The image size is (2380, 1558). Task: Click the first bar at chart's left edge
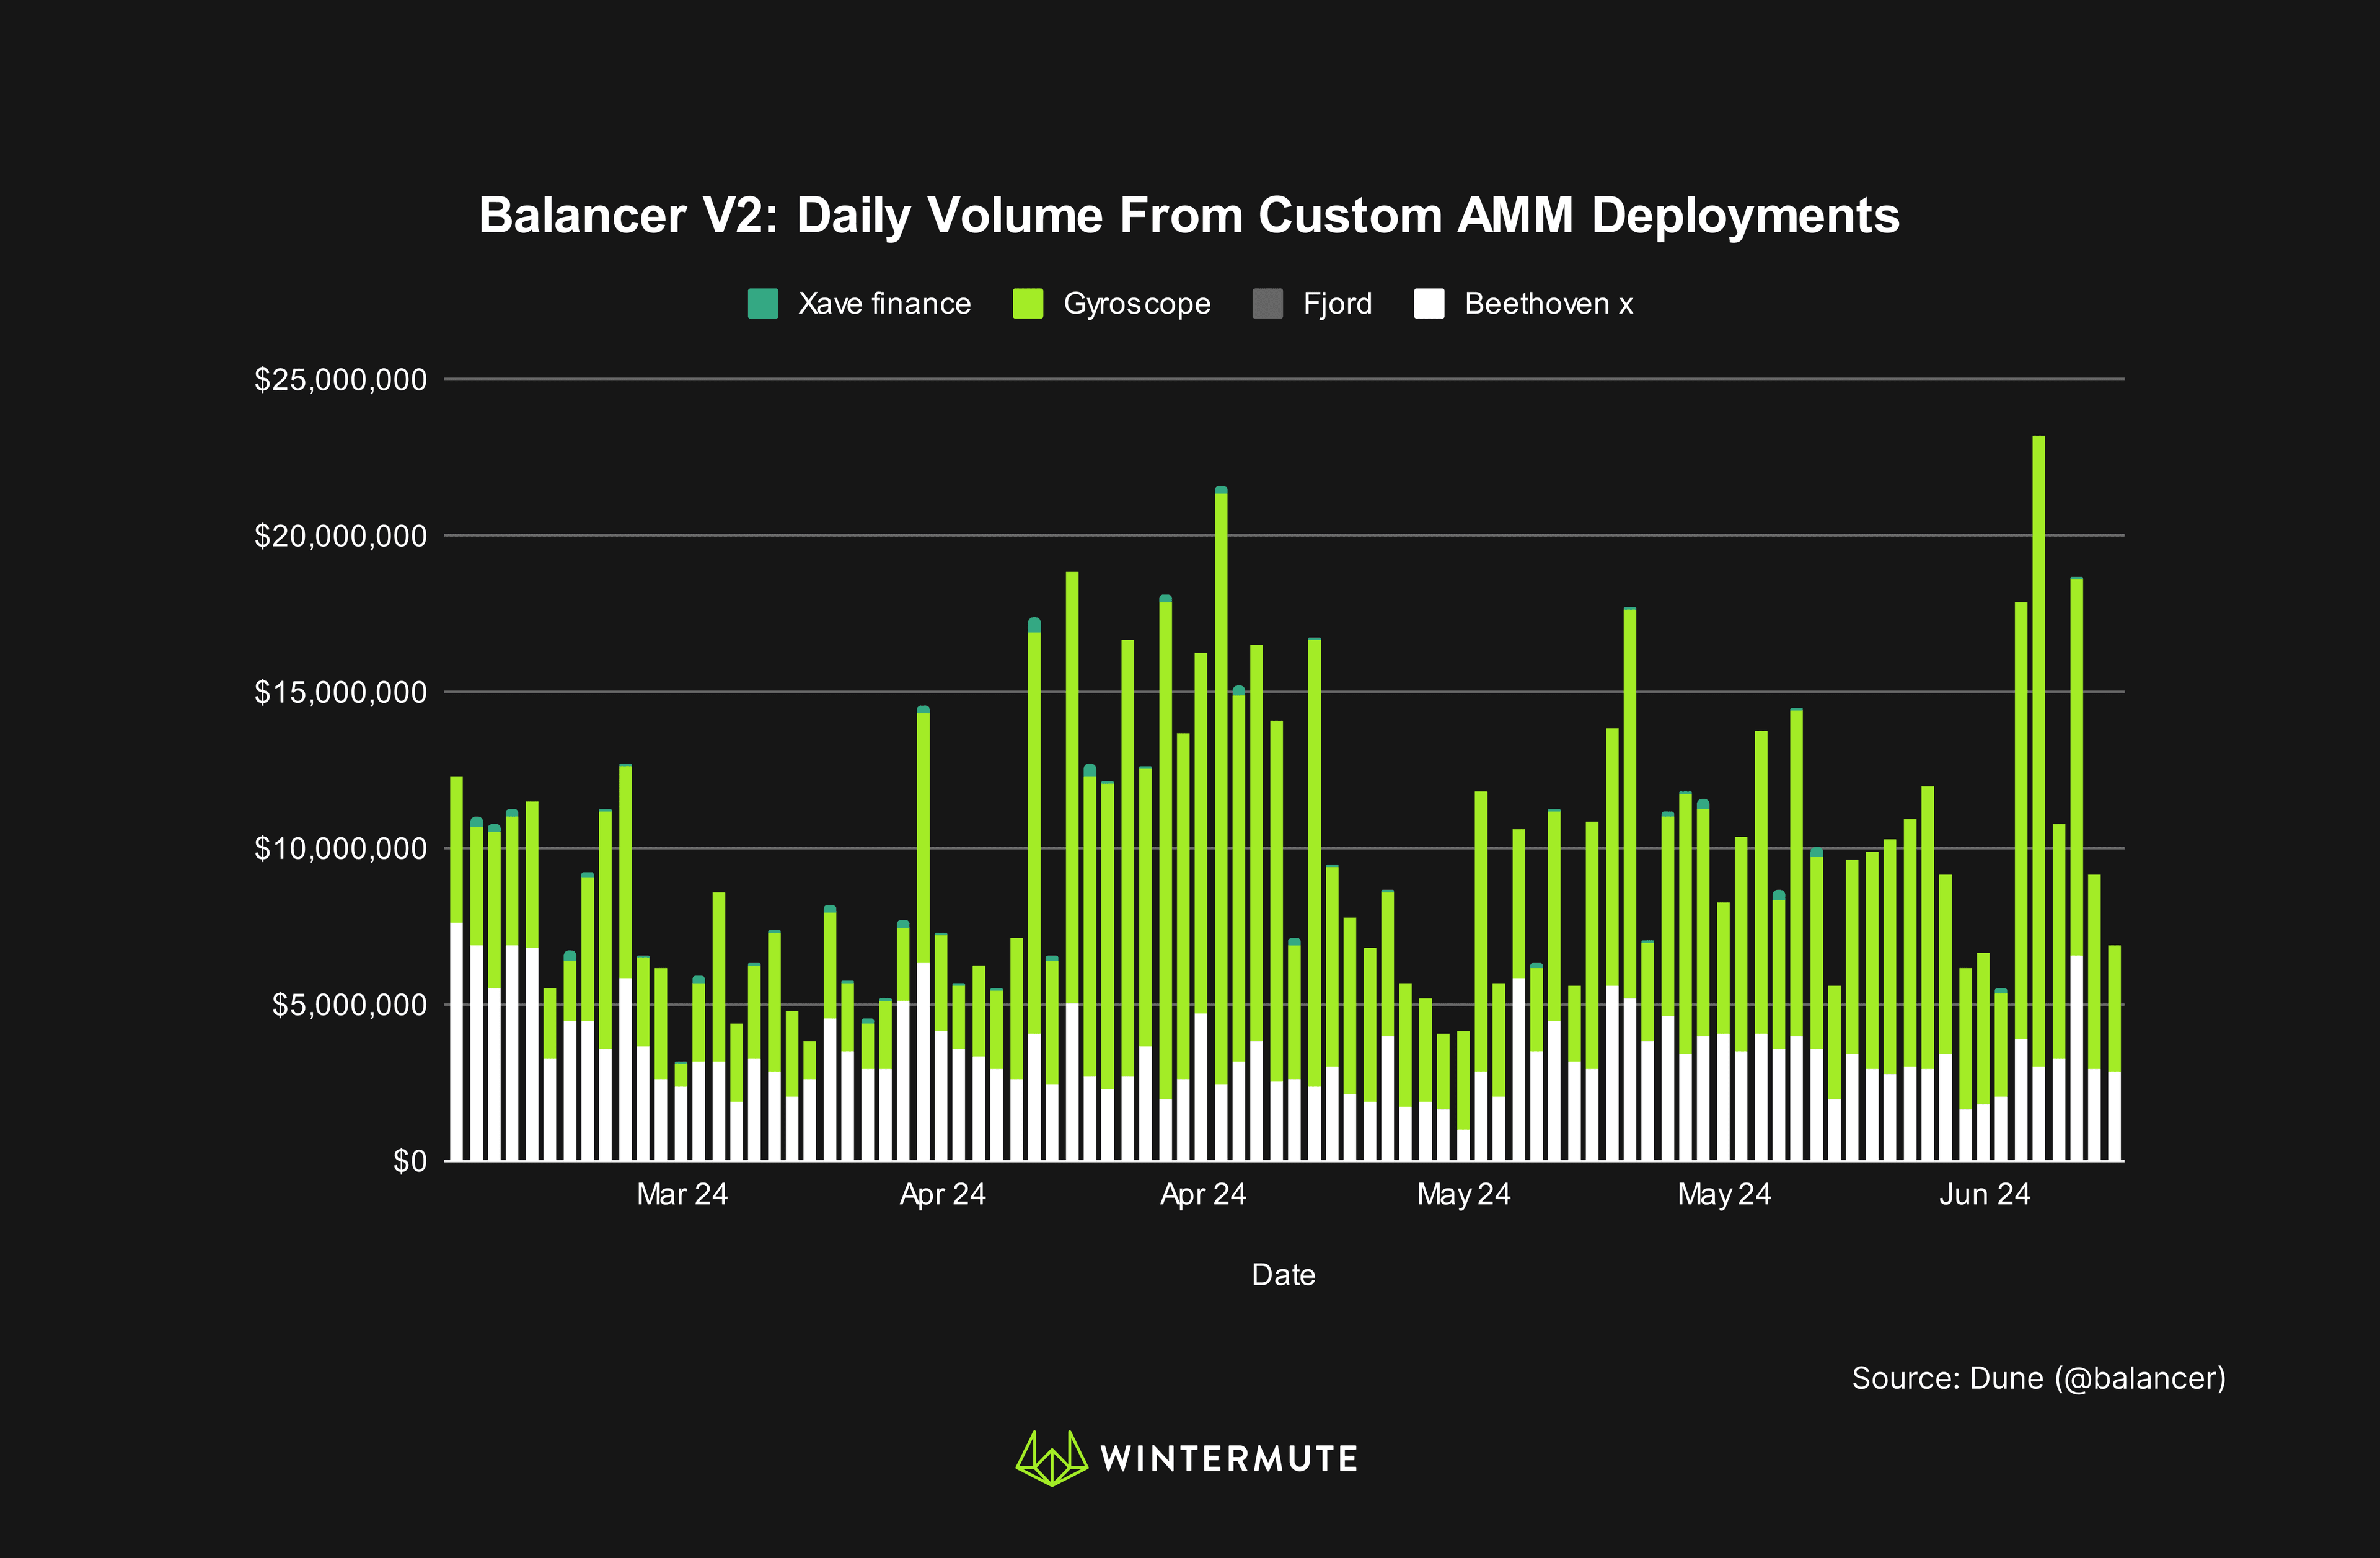pos(456,968)
